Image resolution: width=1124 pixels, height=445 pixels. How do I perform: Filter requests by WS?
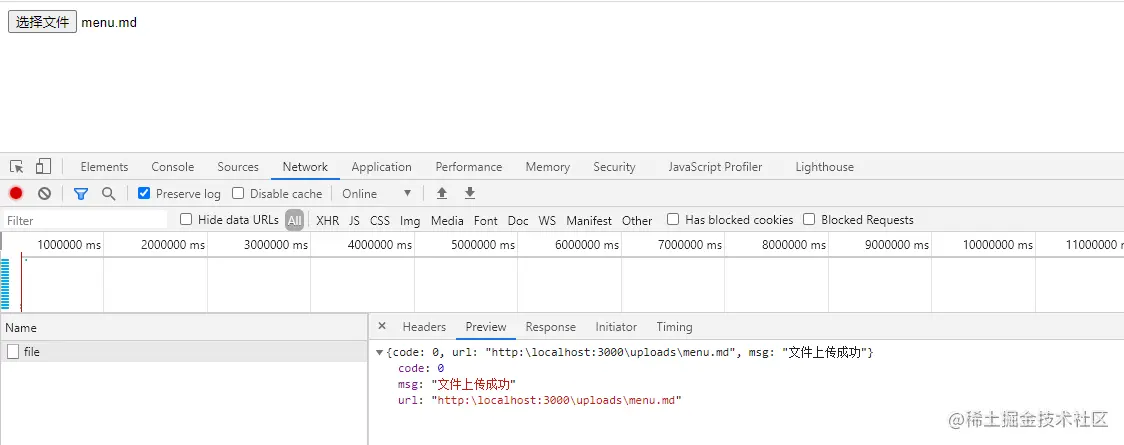[547, 221]
